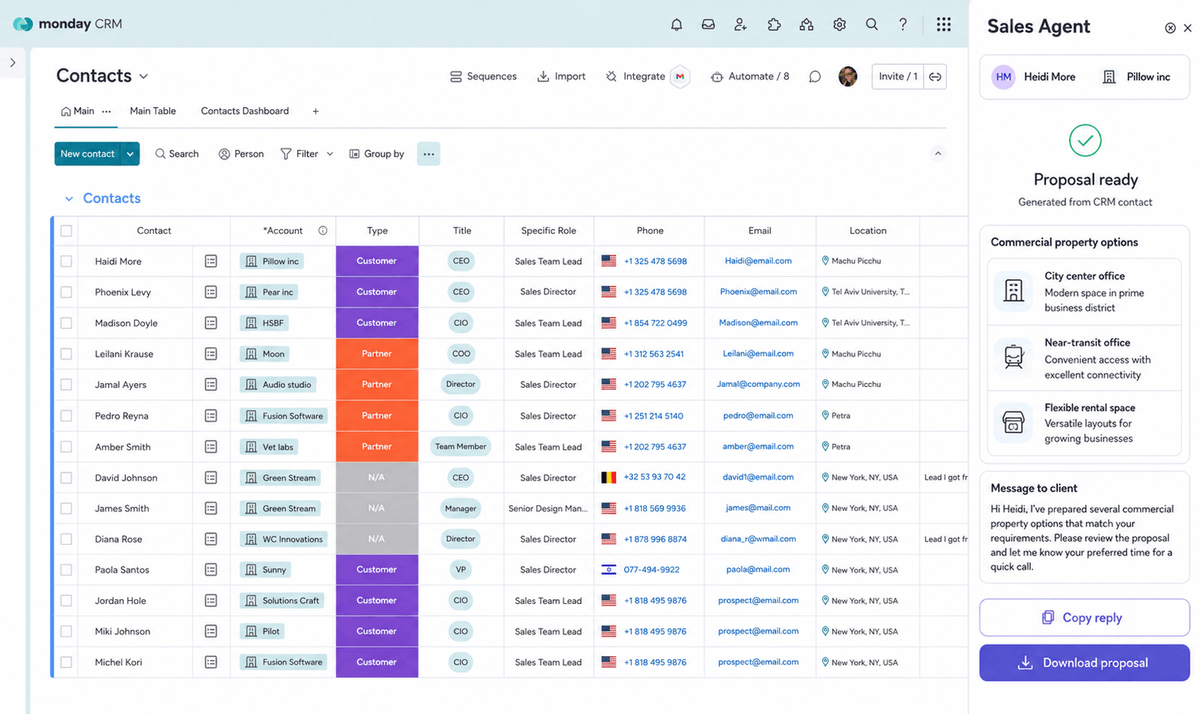The width and height of the screenshot is (1200, 714).
Task: Toggle the select-all checkbox in header row
Action: click(x=66, y=230)
